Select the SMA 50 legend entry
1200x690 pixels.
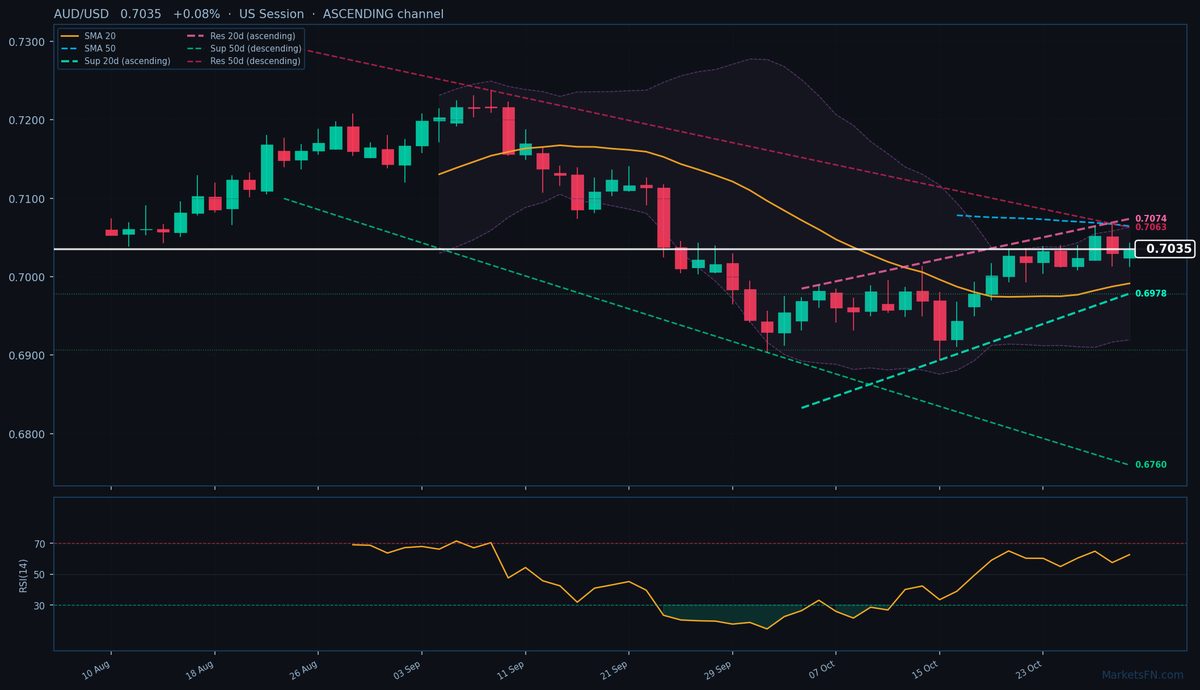[88, 48]
